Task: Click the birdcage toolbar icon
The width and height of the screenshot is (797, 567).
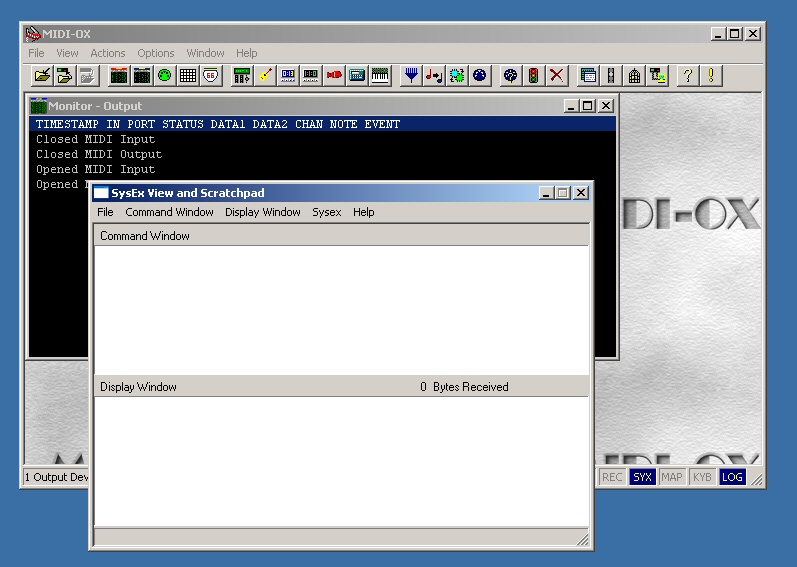Action: [634, 76]
